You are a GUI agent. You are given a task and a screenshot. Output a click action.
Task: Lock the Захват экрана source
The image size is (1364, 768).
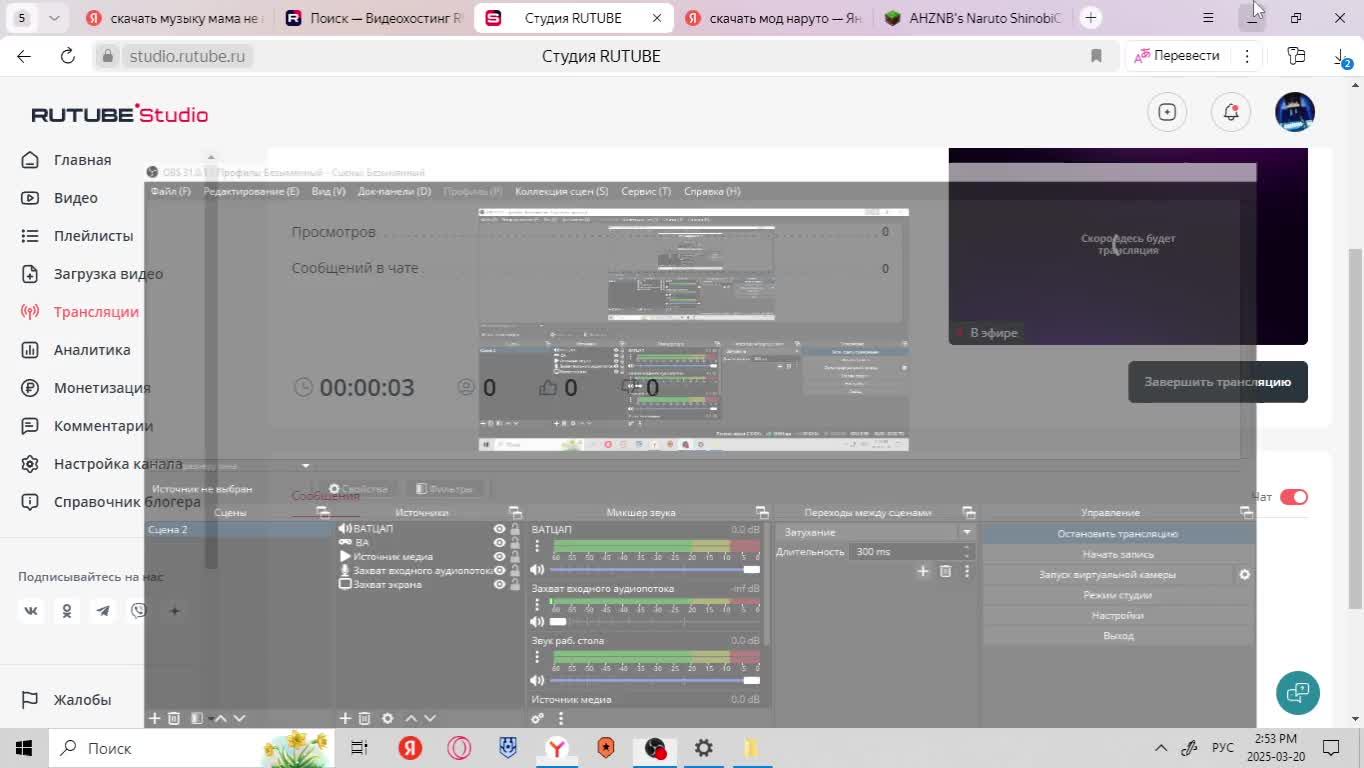click(515, 585)
